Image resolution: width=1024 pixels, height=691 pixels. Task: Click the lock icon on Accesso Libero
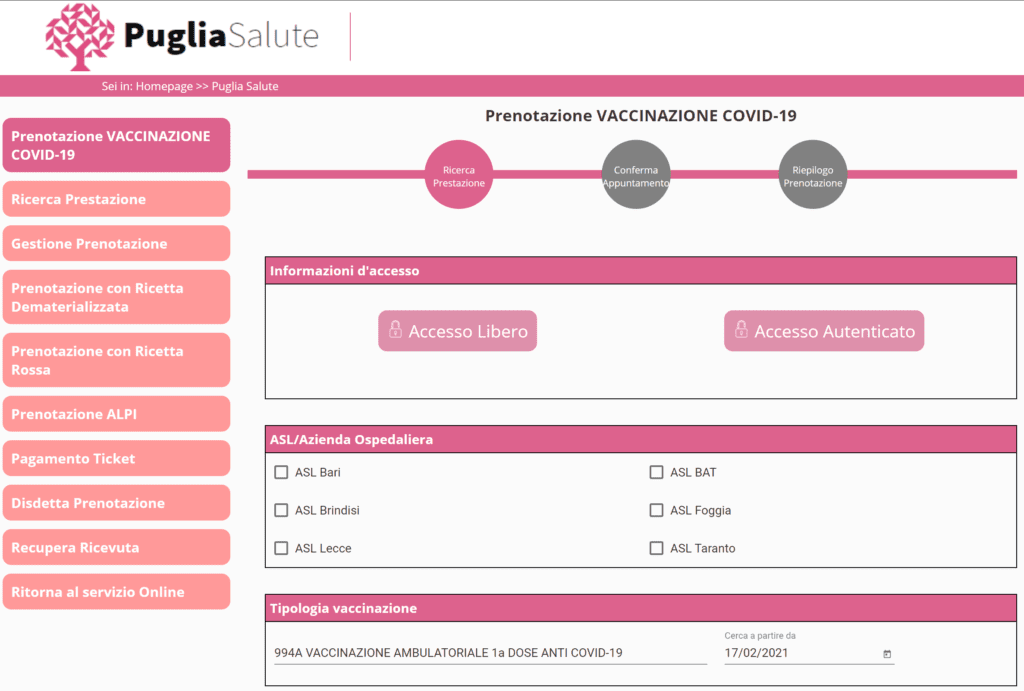(395, 329)
